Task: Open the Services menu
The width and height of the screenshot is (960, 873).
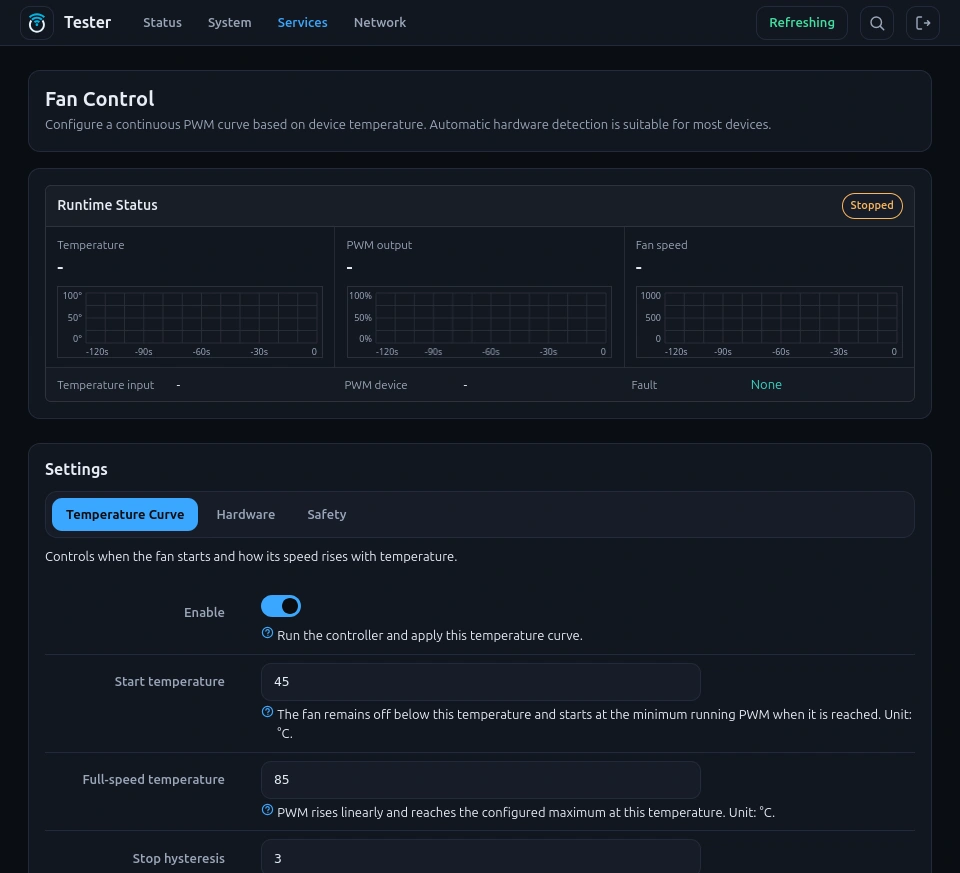Action: (302, 23)
